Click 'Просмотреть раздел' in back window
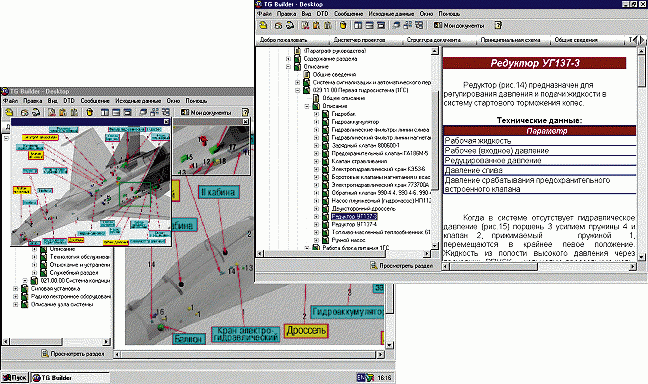 [x=72, y=354]
